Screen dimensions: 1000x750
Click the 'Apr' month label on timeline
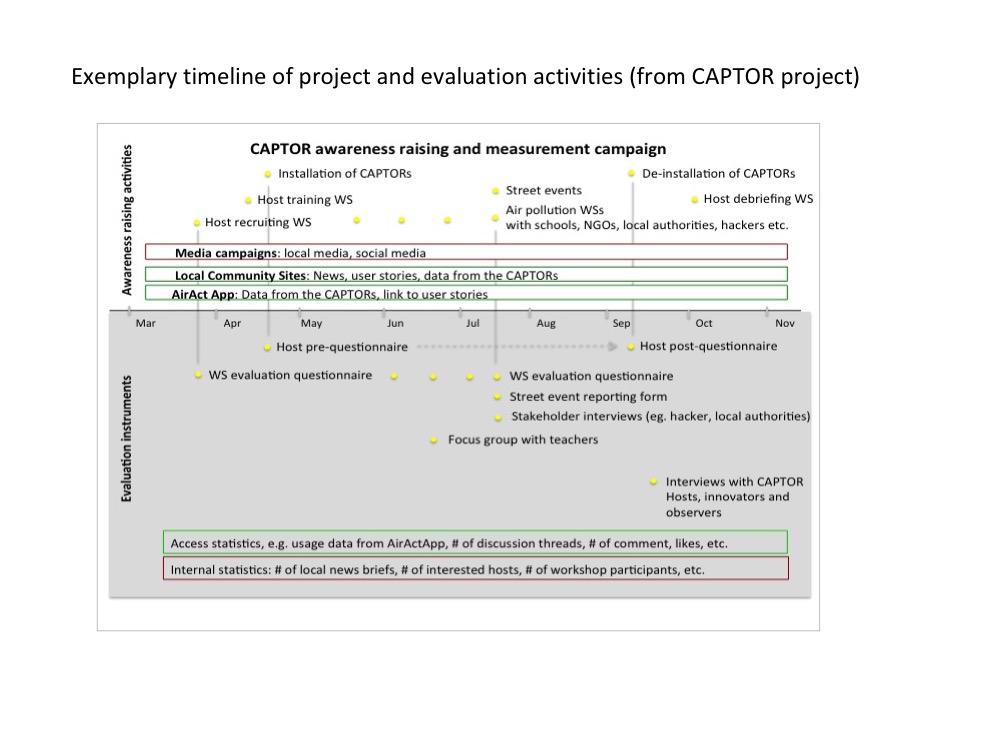point(232,323)
